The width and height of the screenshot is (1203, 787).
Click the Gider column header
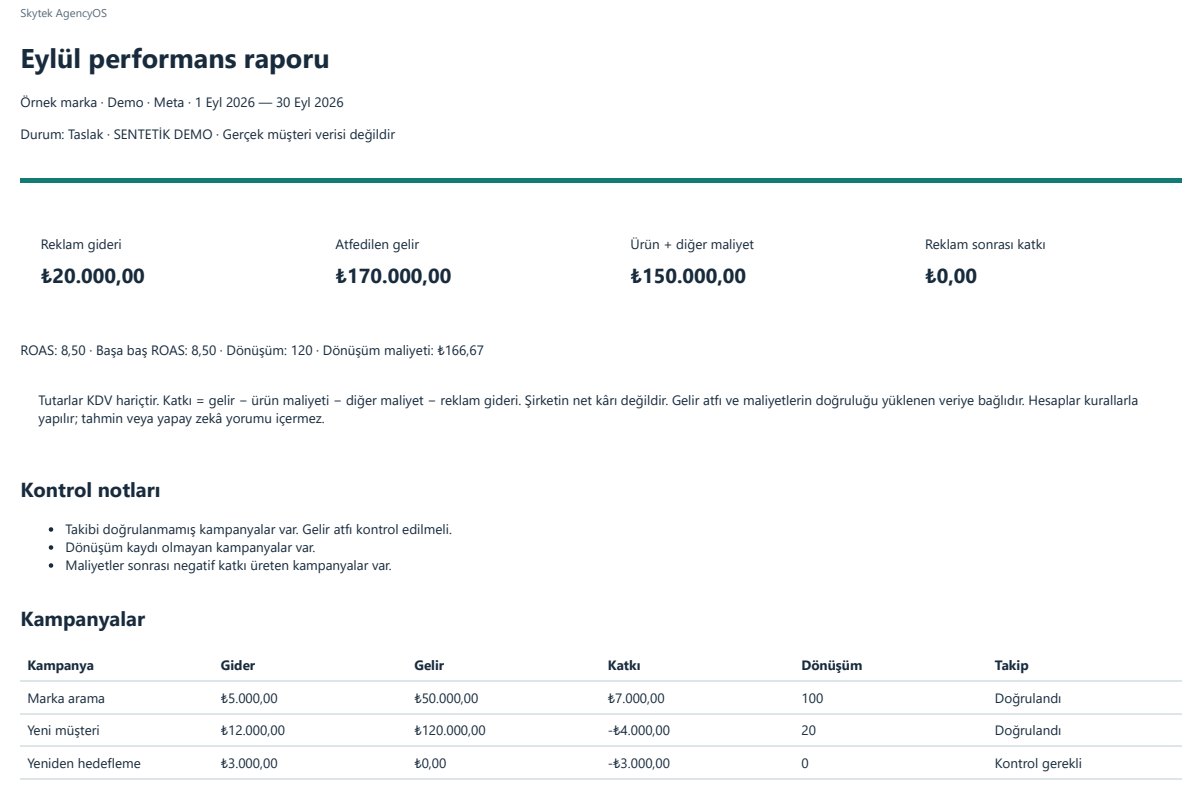(237, 665)
